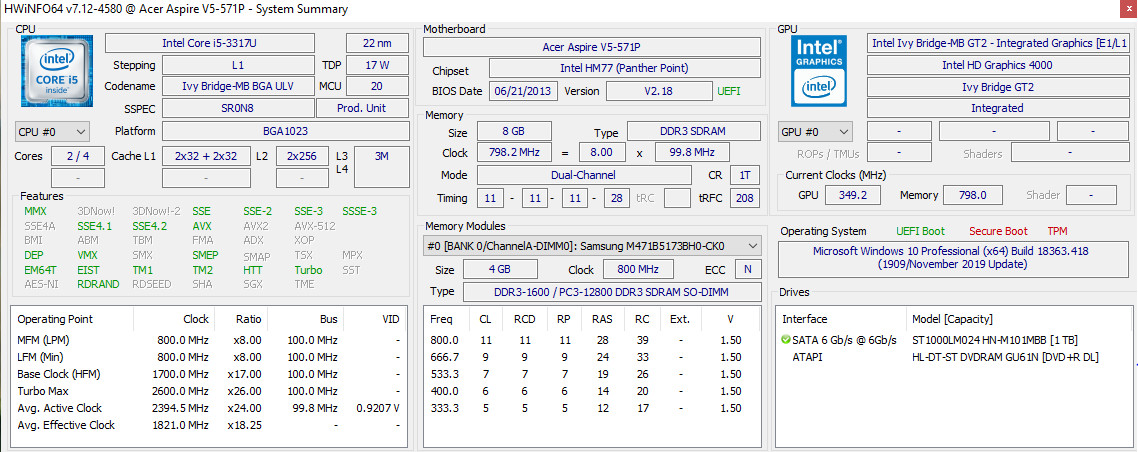Click the Intel HM77 (Panther Point) chipset field

[625, 69]
